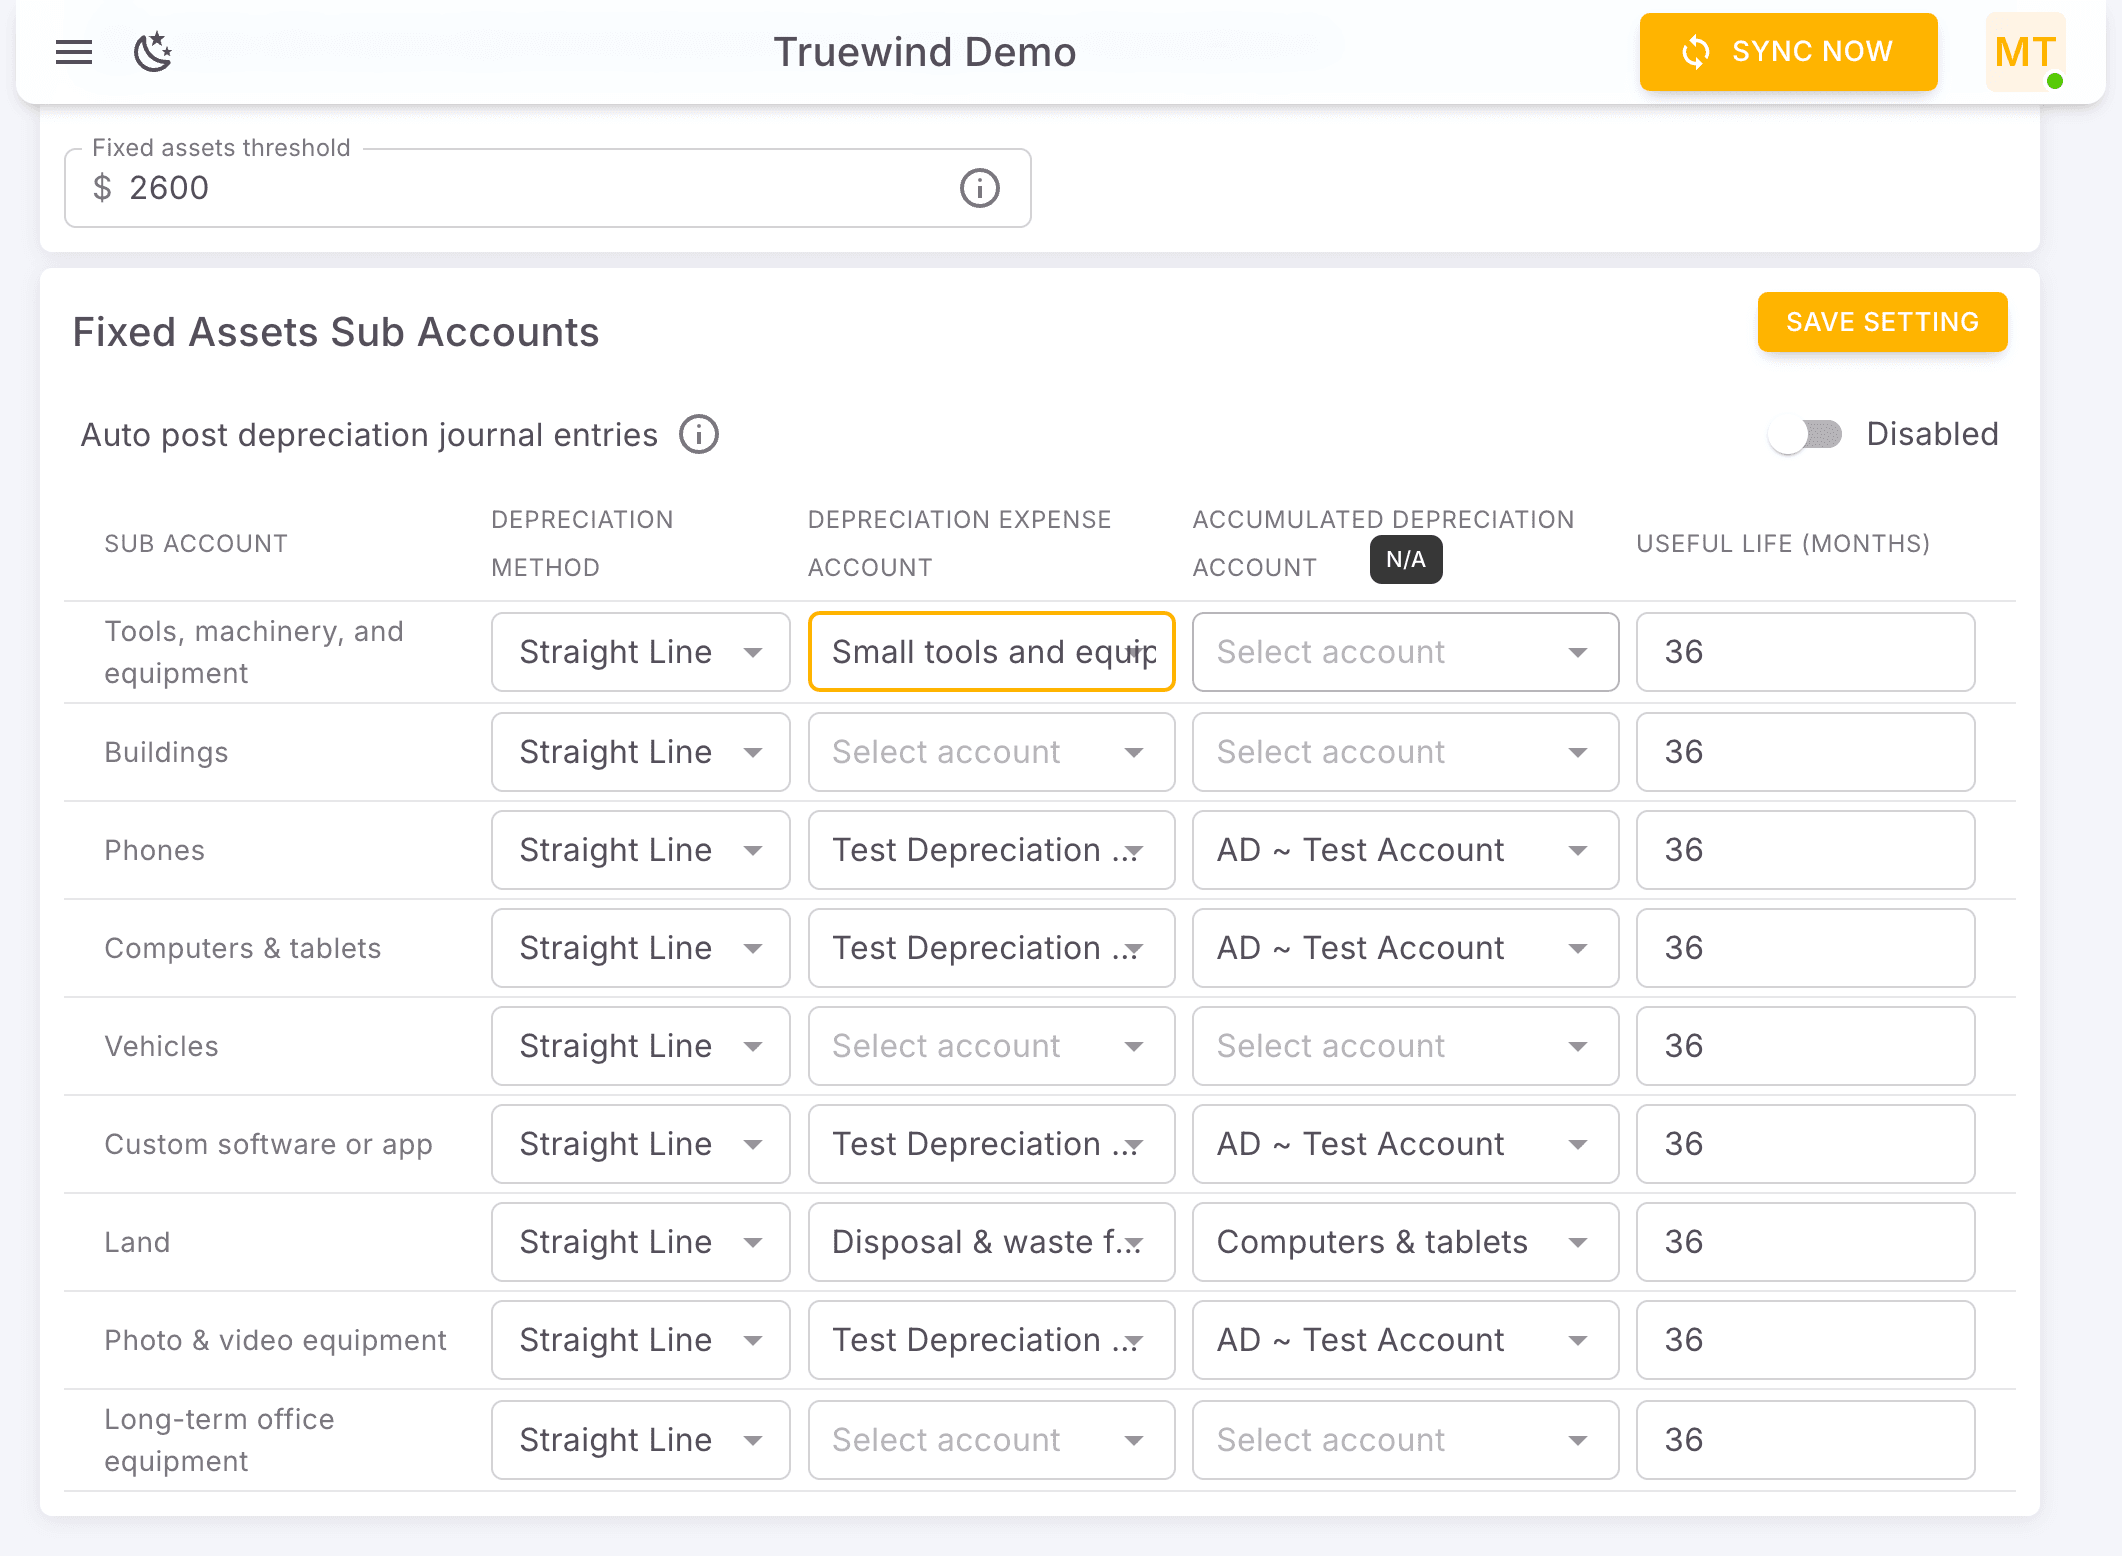Viewport: 2122px width, 1556px height.
Task: Enable the Auto post depreciation journal entries toggle
Action: click(x=1805, y=434)
